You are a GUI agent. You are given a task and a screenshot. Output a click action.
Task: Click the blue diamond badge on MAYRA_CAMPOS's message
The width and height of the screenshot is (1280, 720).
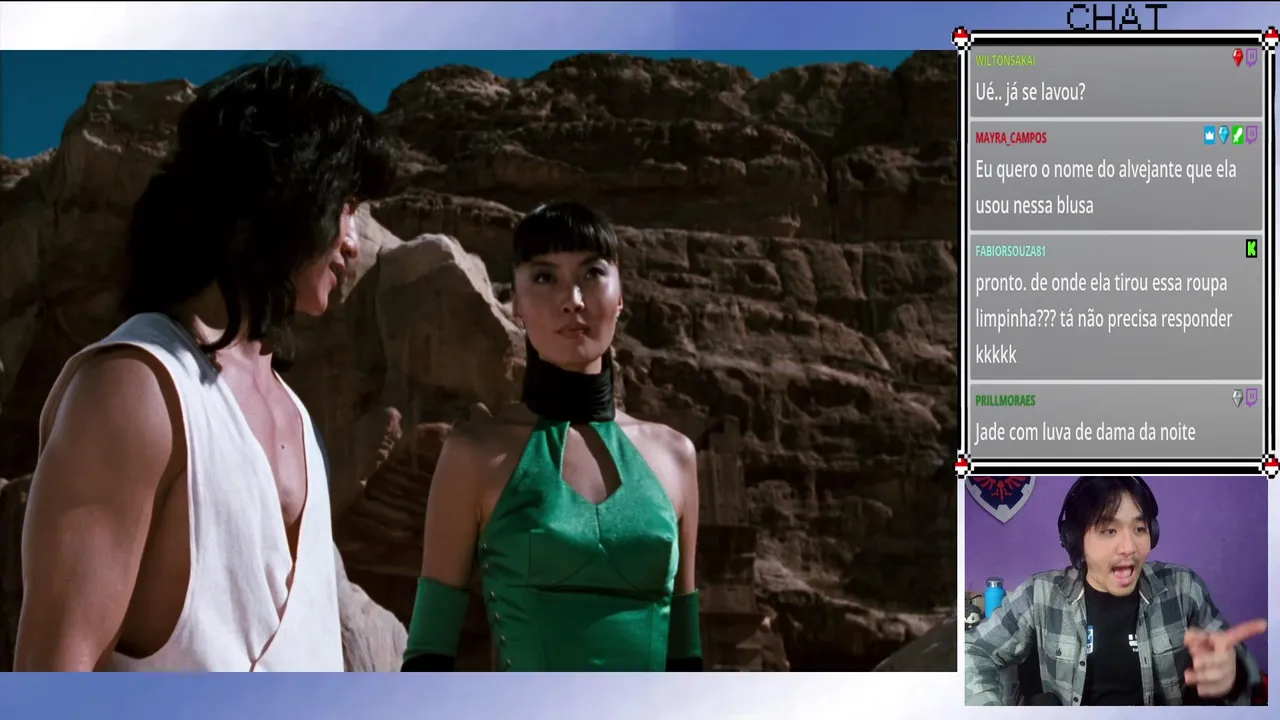(1223, 135)
